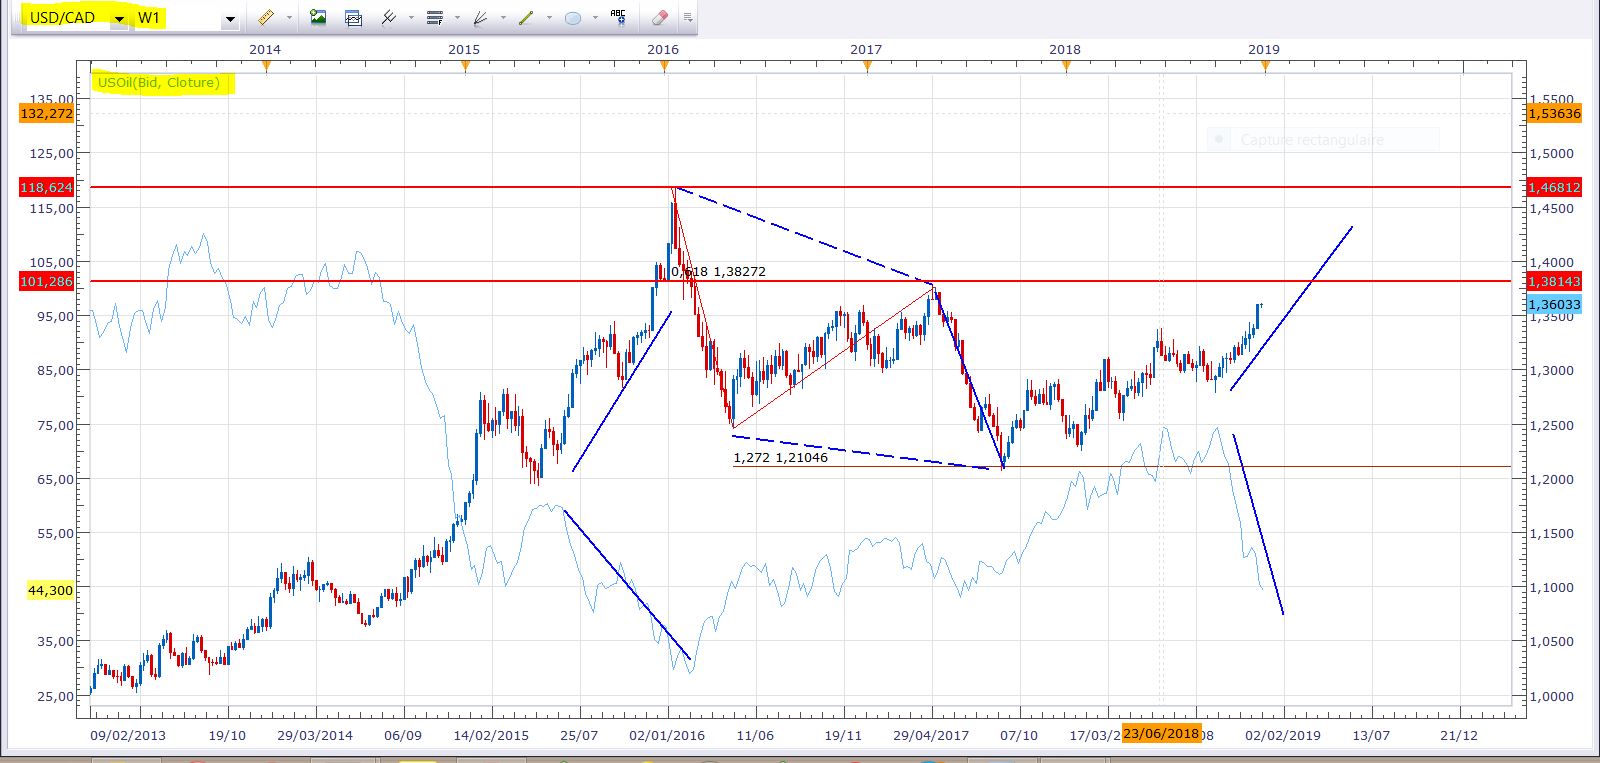
Task: Select the Fibonacci retracement lines tool
Action: (x=435, y=18)
